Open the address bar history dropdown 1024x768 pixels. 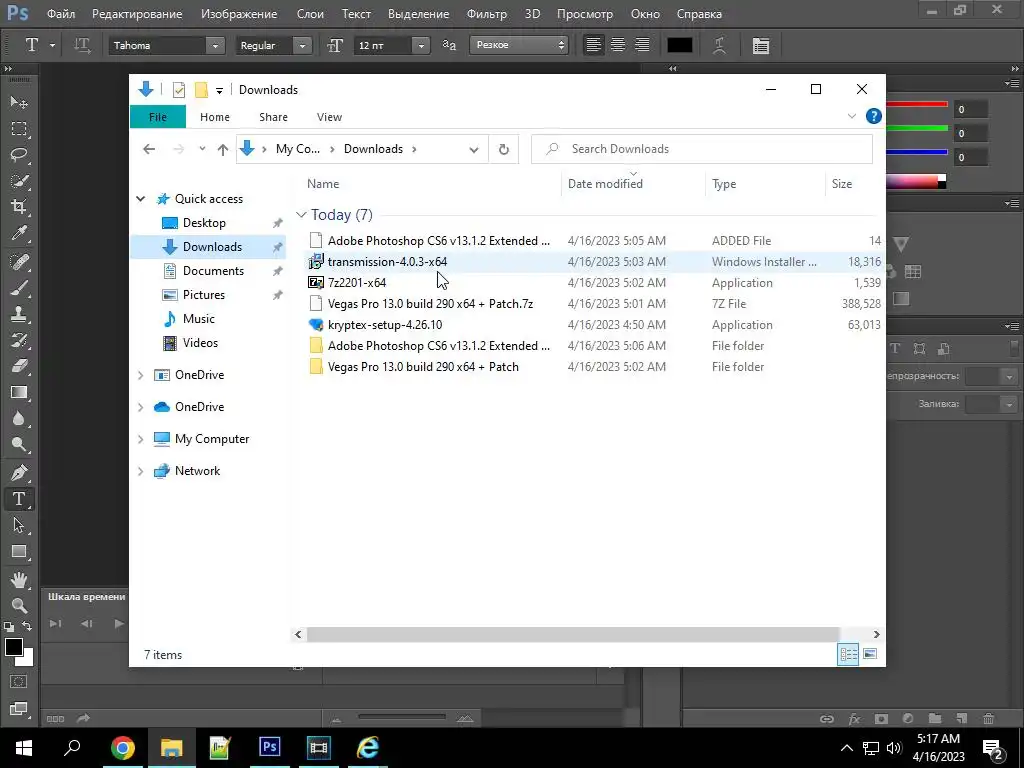(x=473, y=150)
